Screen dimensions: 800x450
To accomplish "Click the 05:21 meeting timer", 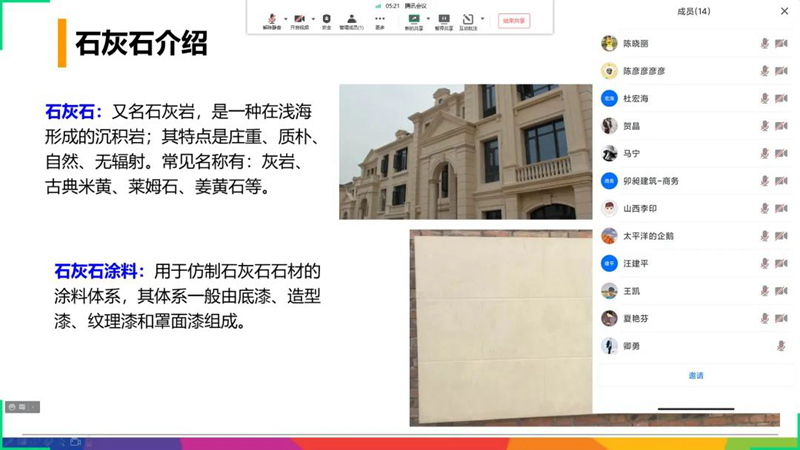I will tap(392, 6).
